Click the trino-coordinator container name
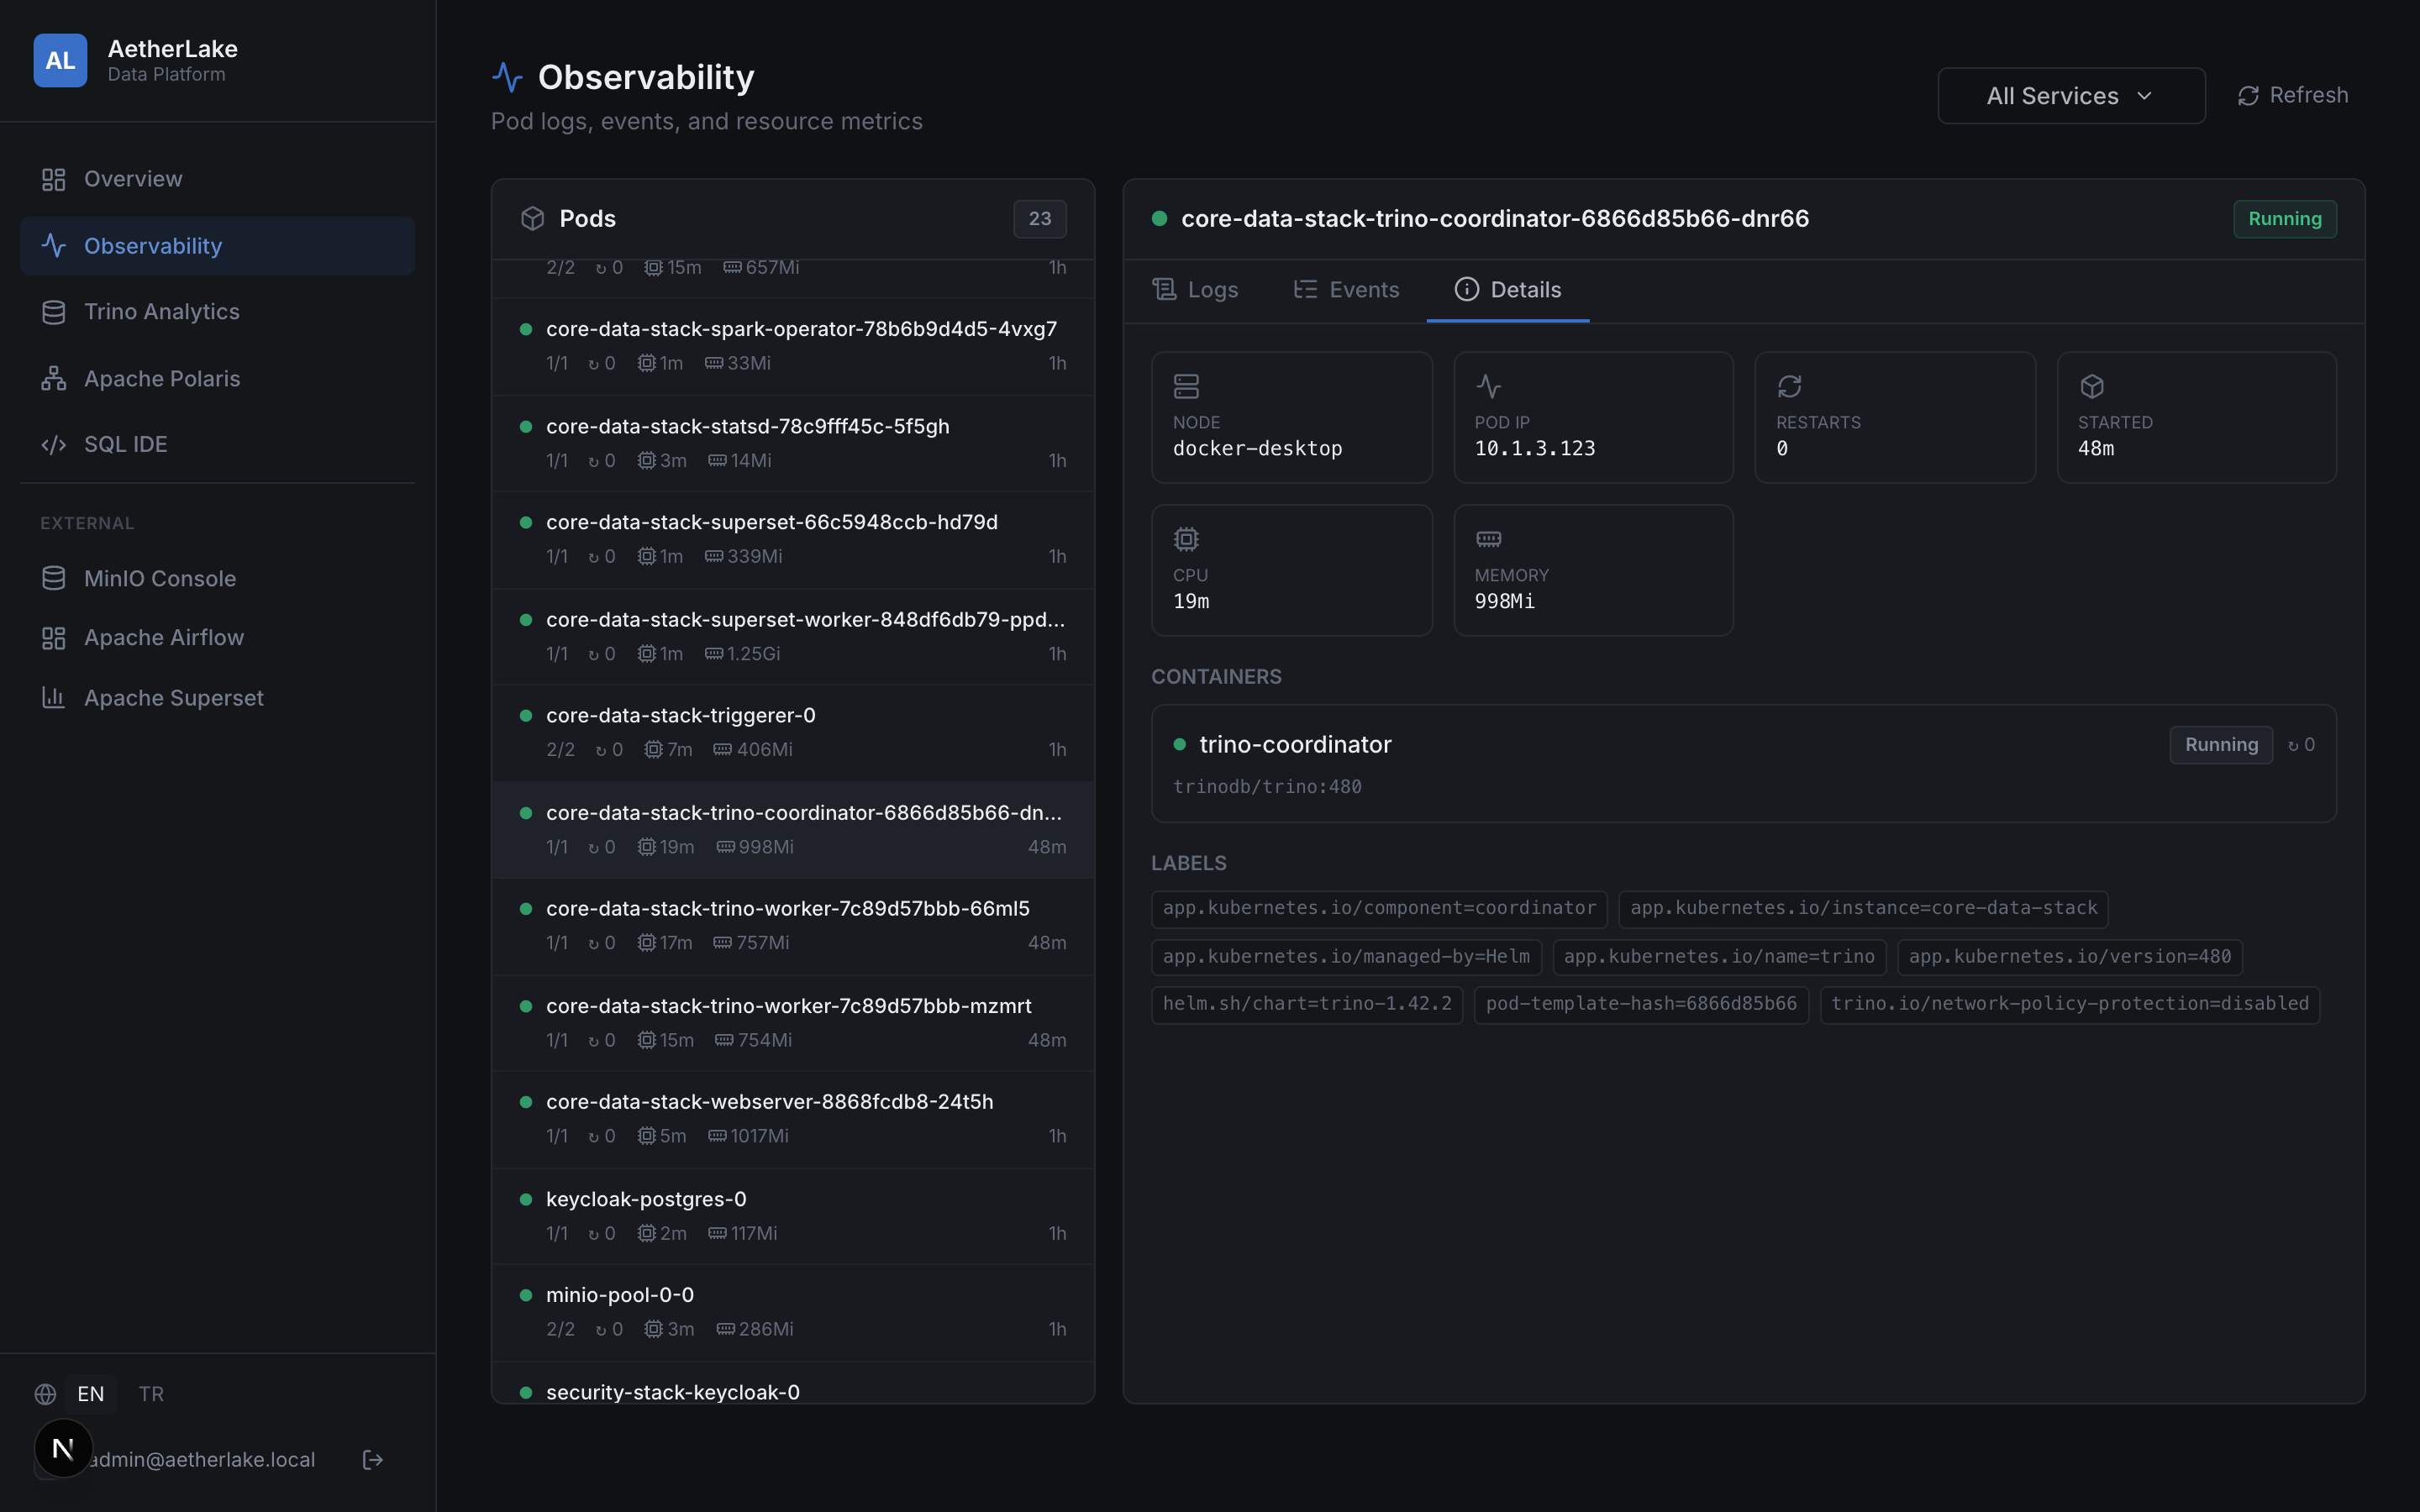The image size is (2420, 1512). [1295, 745]
